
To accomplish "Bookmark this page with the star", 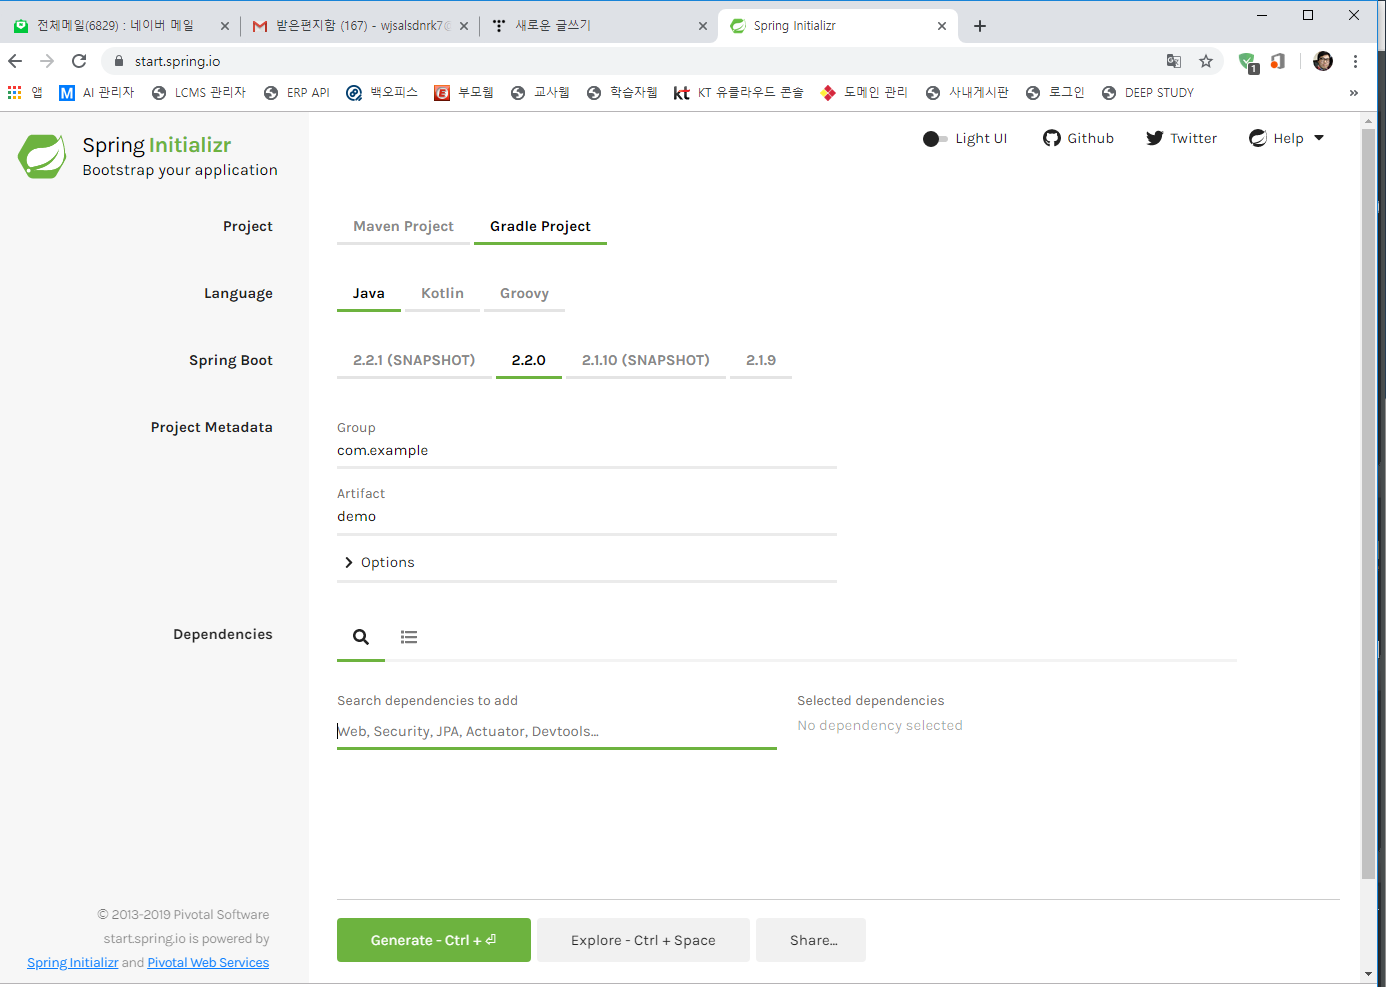I will pos(1206,61).
